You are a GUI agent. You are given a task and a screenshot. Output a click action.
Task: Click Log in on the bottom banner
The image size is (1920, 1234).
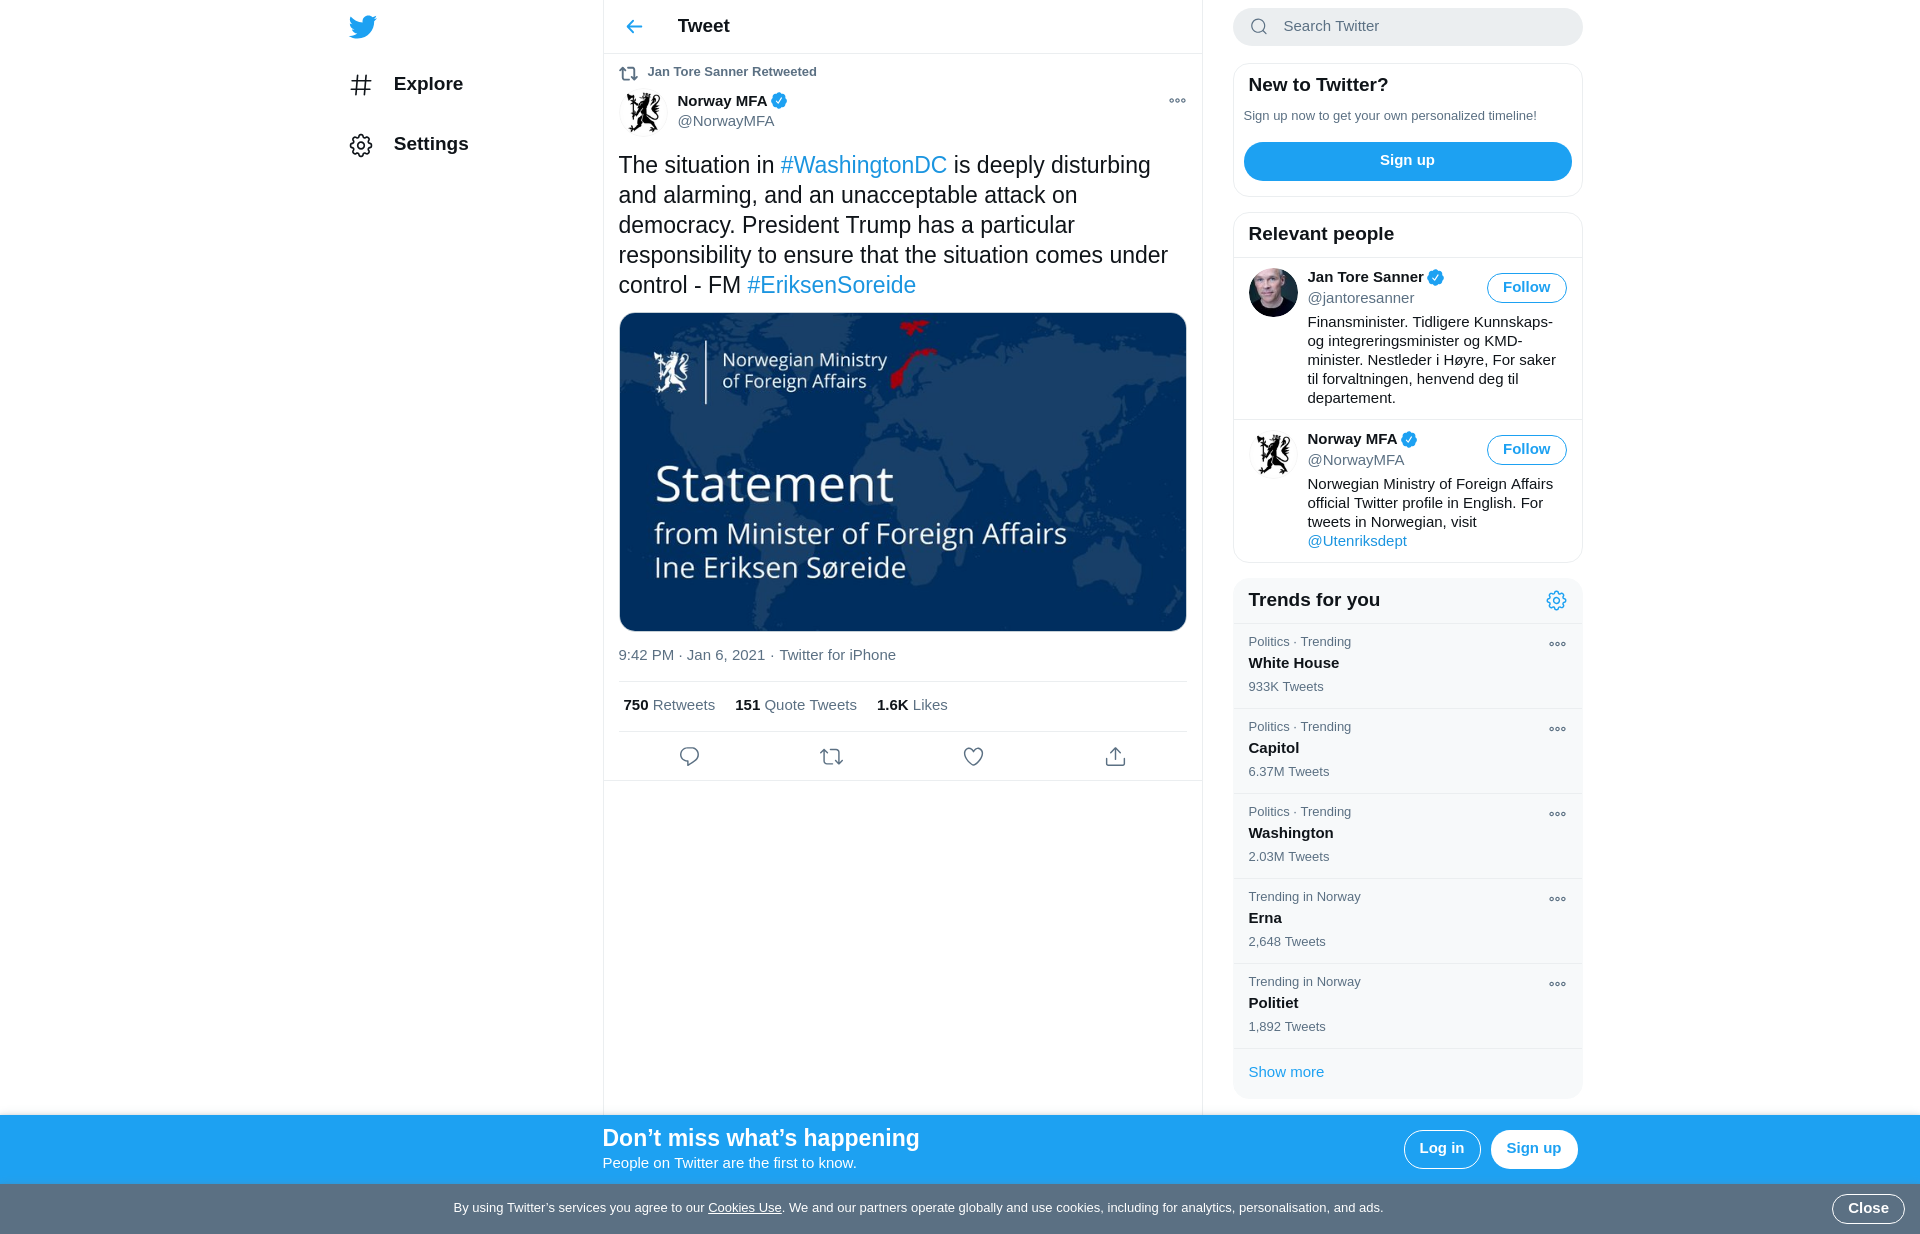(1441, 1149)
